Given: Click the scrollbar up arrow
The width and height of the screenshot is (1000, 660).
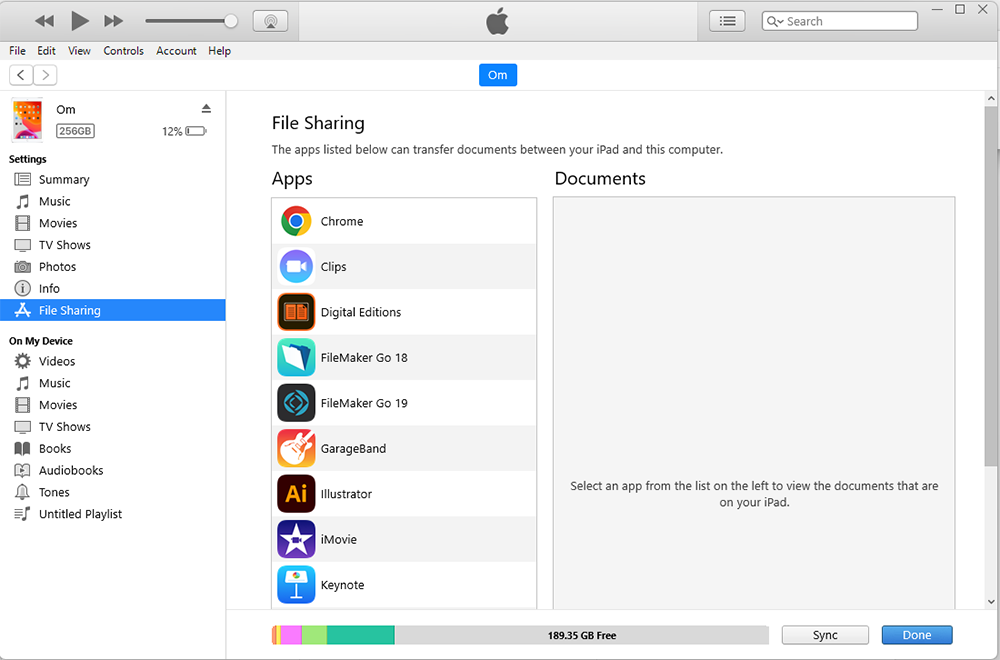Looking at the screenshot, I should tap(990, 98).
